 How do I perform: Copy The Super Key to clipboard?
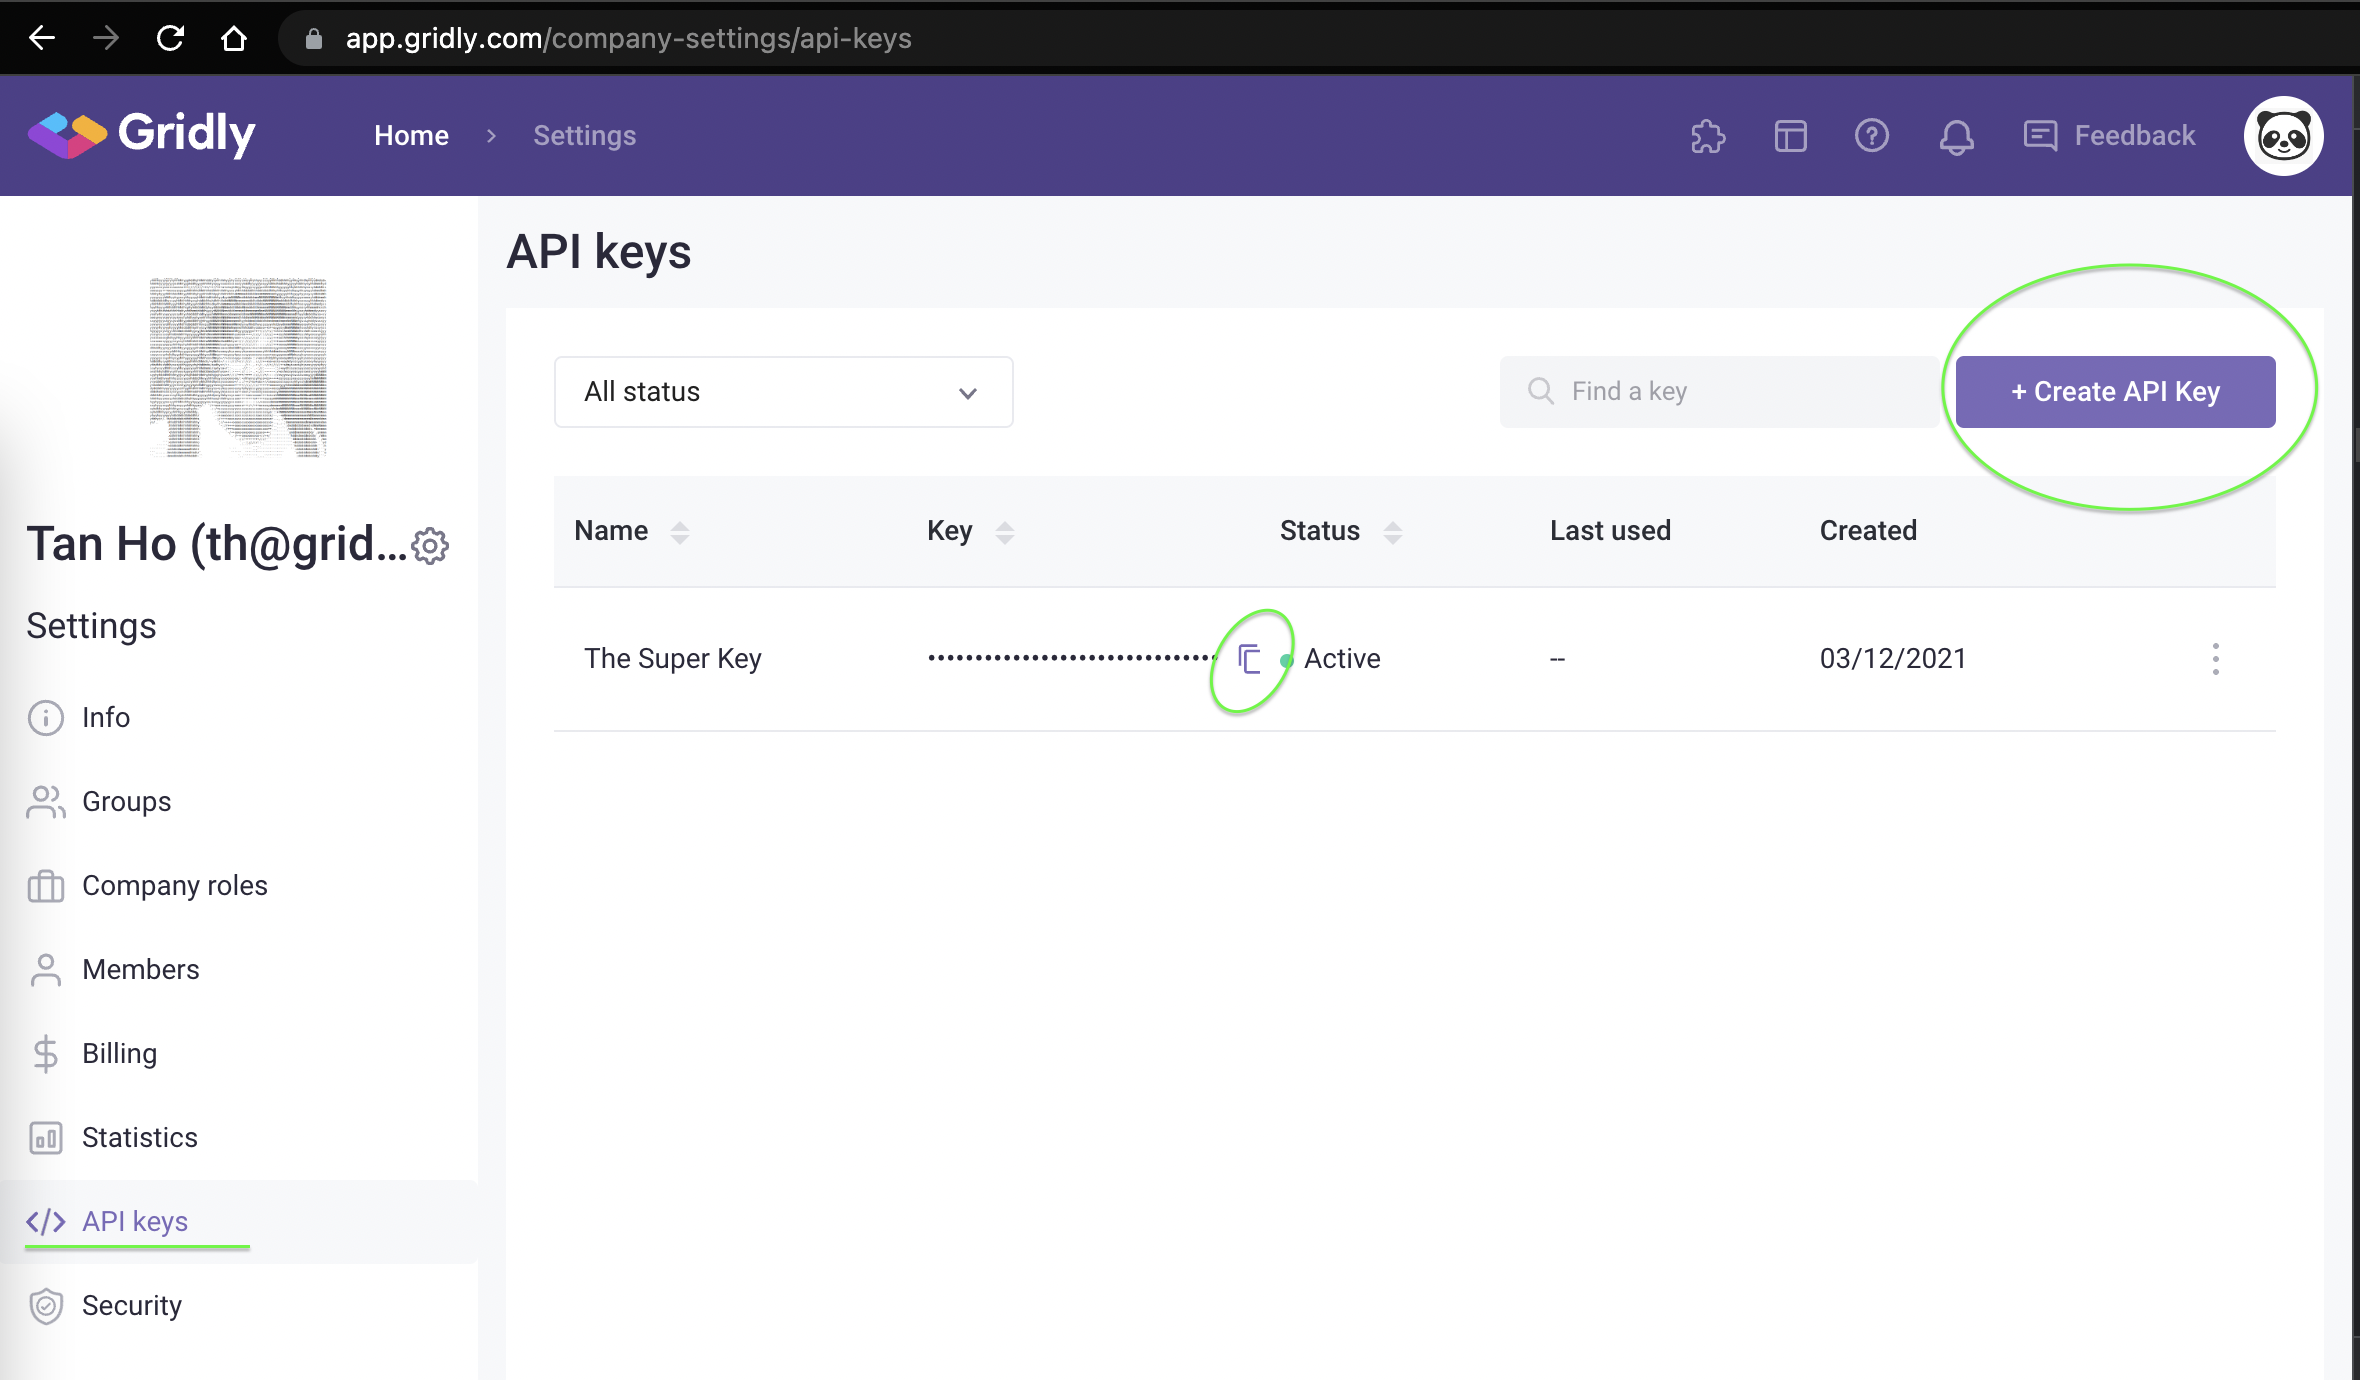(1249, 659)
